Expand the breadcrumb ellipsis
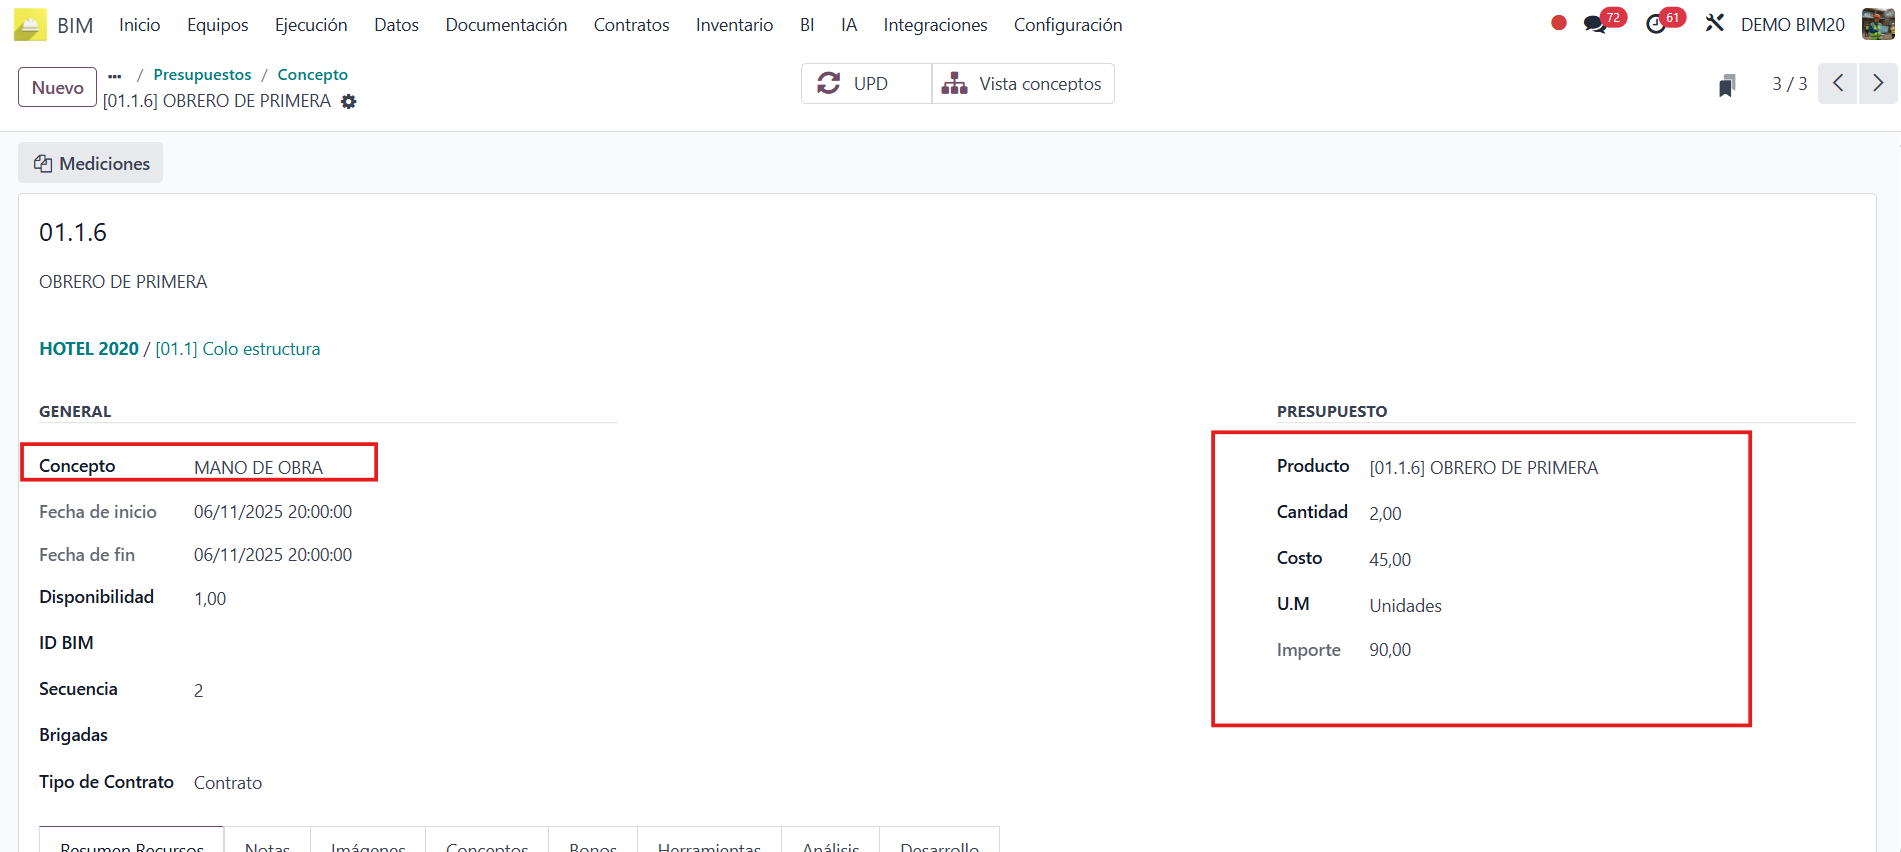 tap(115, 75)
